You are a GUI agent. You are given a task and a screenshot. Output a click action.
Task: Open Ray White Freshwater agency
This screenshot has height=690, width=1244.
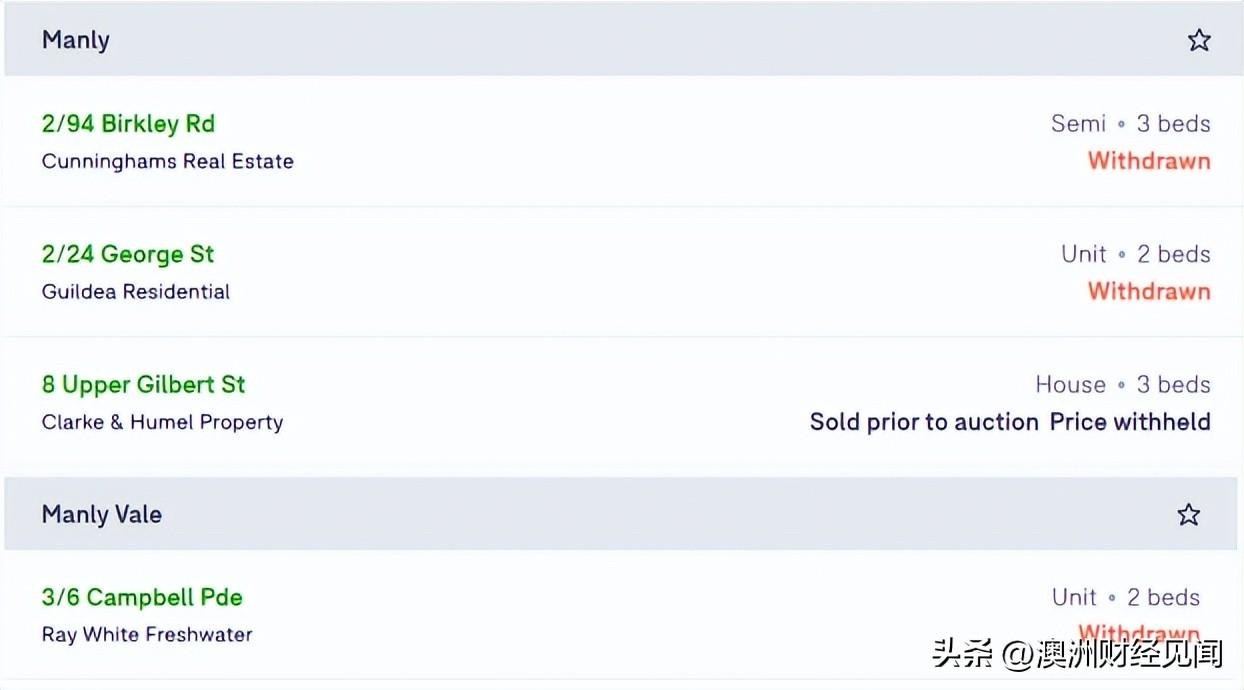pyautogui.click(x=147, y=634)
